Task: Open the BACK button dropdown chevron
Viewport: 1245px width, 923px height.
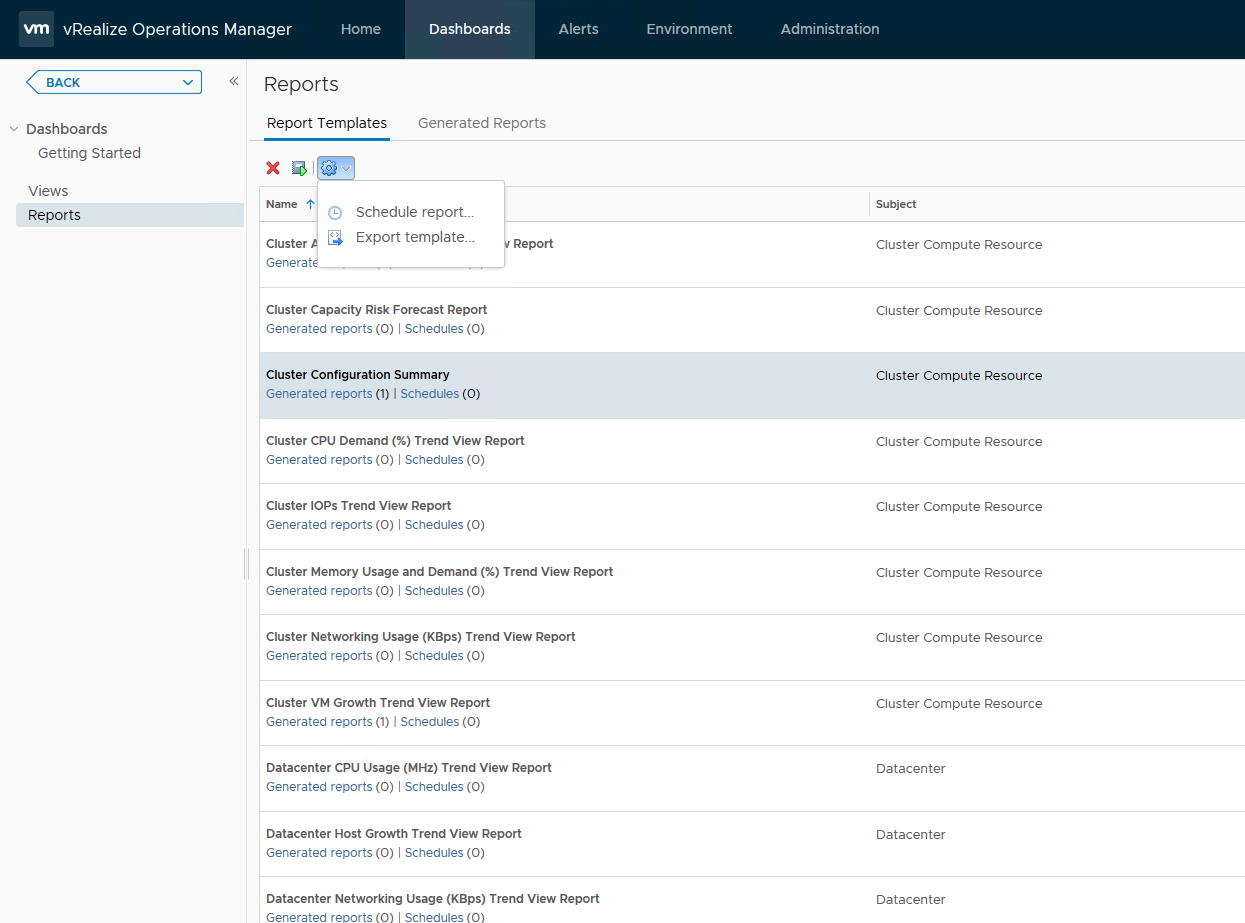Action: click(x=188, y=83)
